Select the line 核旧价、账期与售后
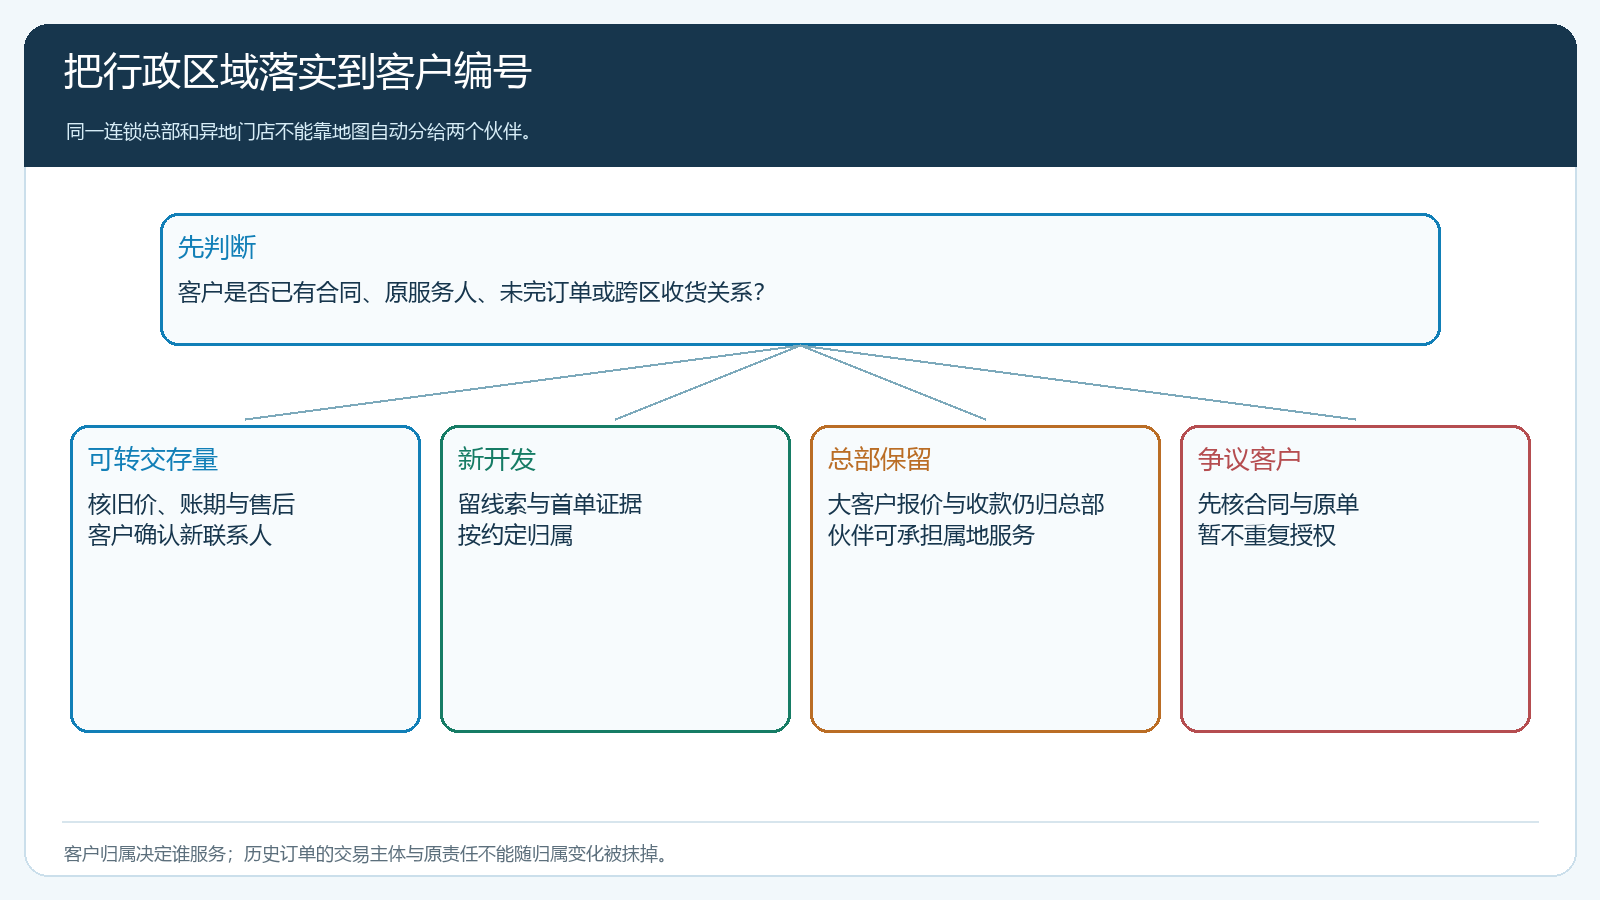This screenshot has width=1600, height=900. click(191, 504)
